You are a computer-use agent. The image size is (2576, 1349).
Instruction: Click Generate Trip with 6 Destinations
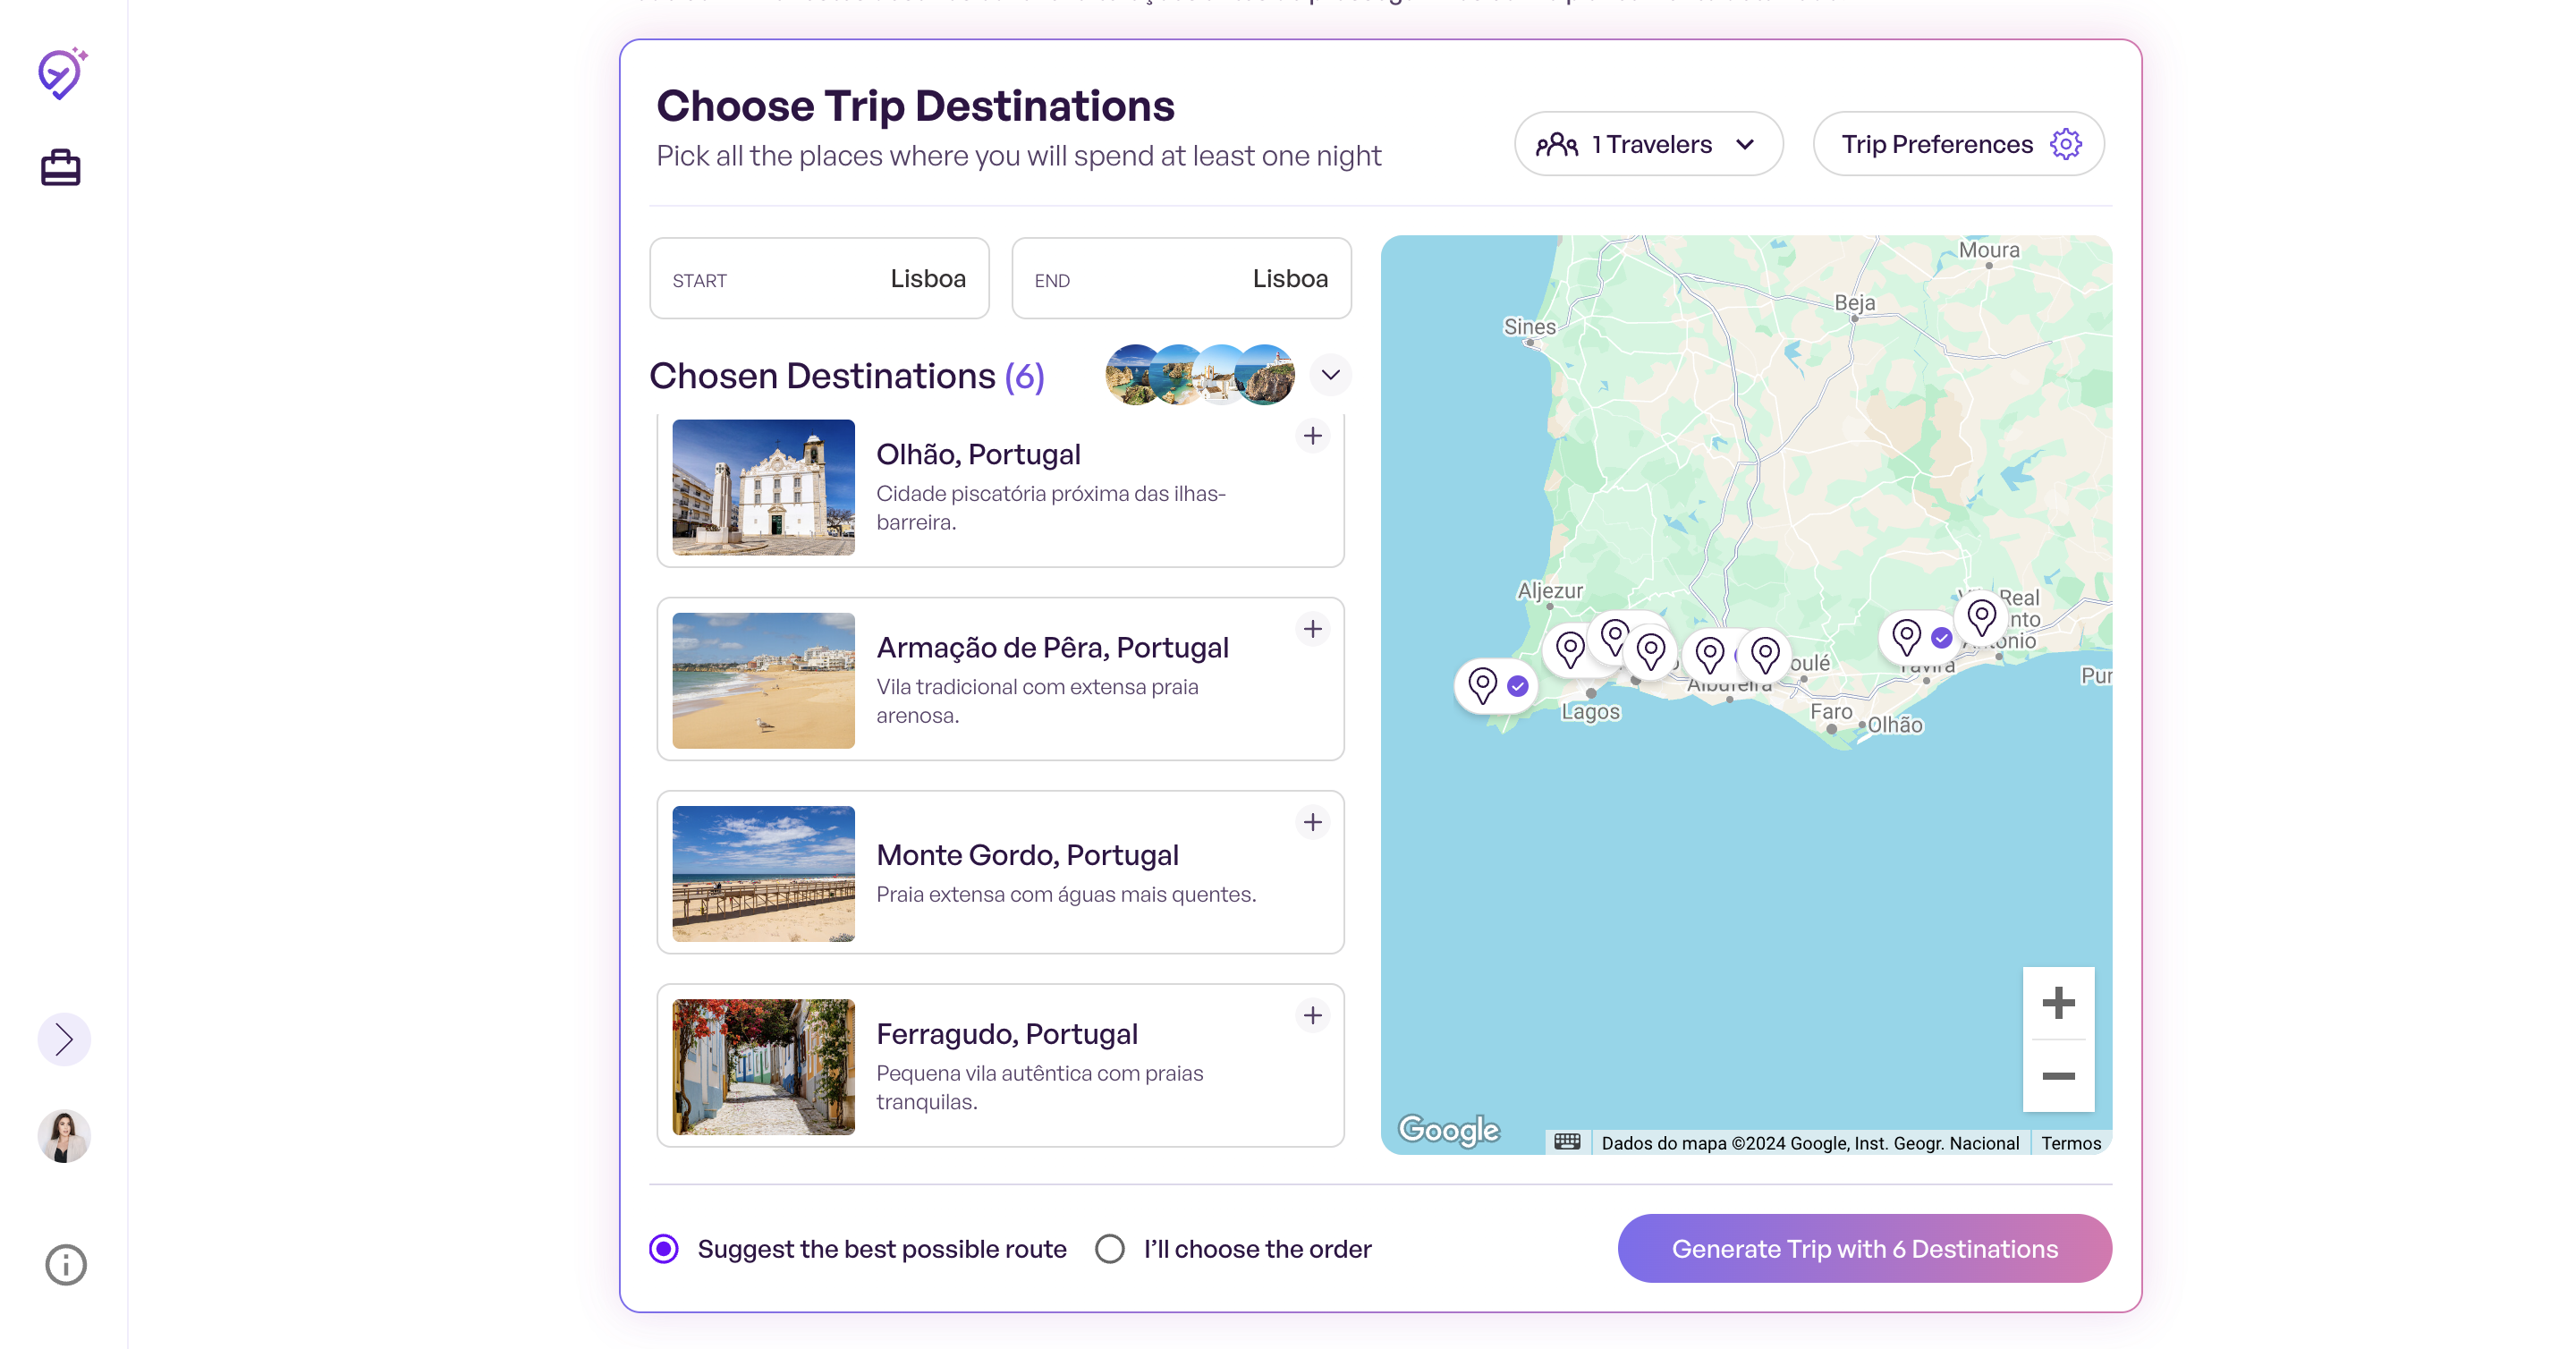click(1864, 1248)
